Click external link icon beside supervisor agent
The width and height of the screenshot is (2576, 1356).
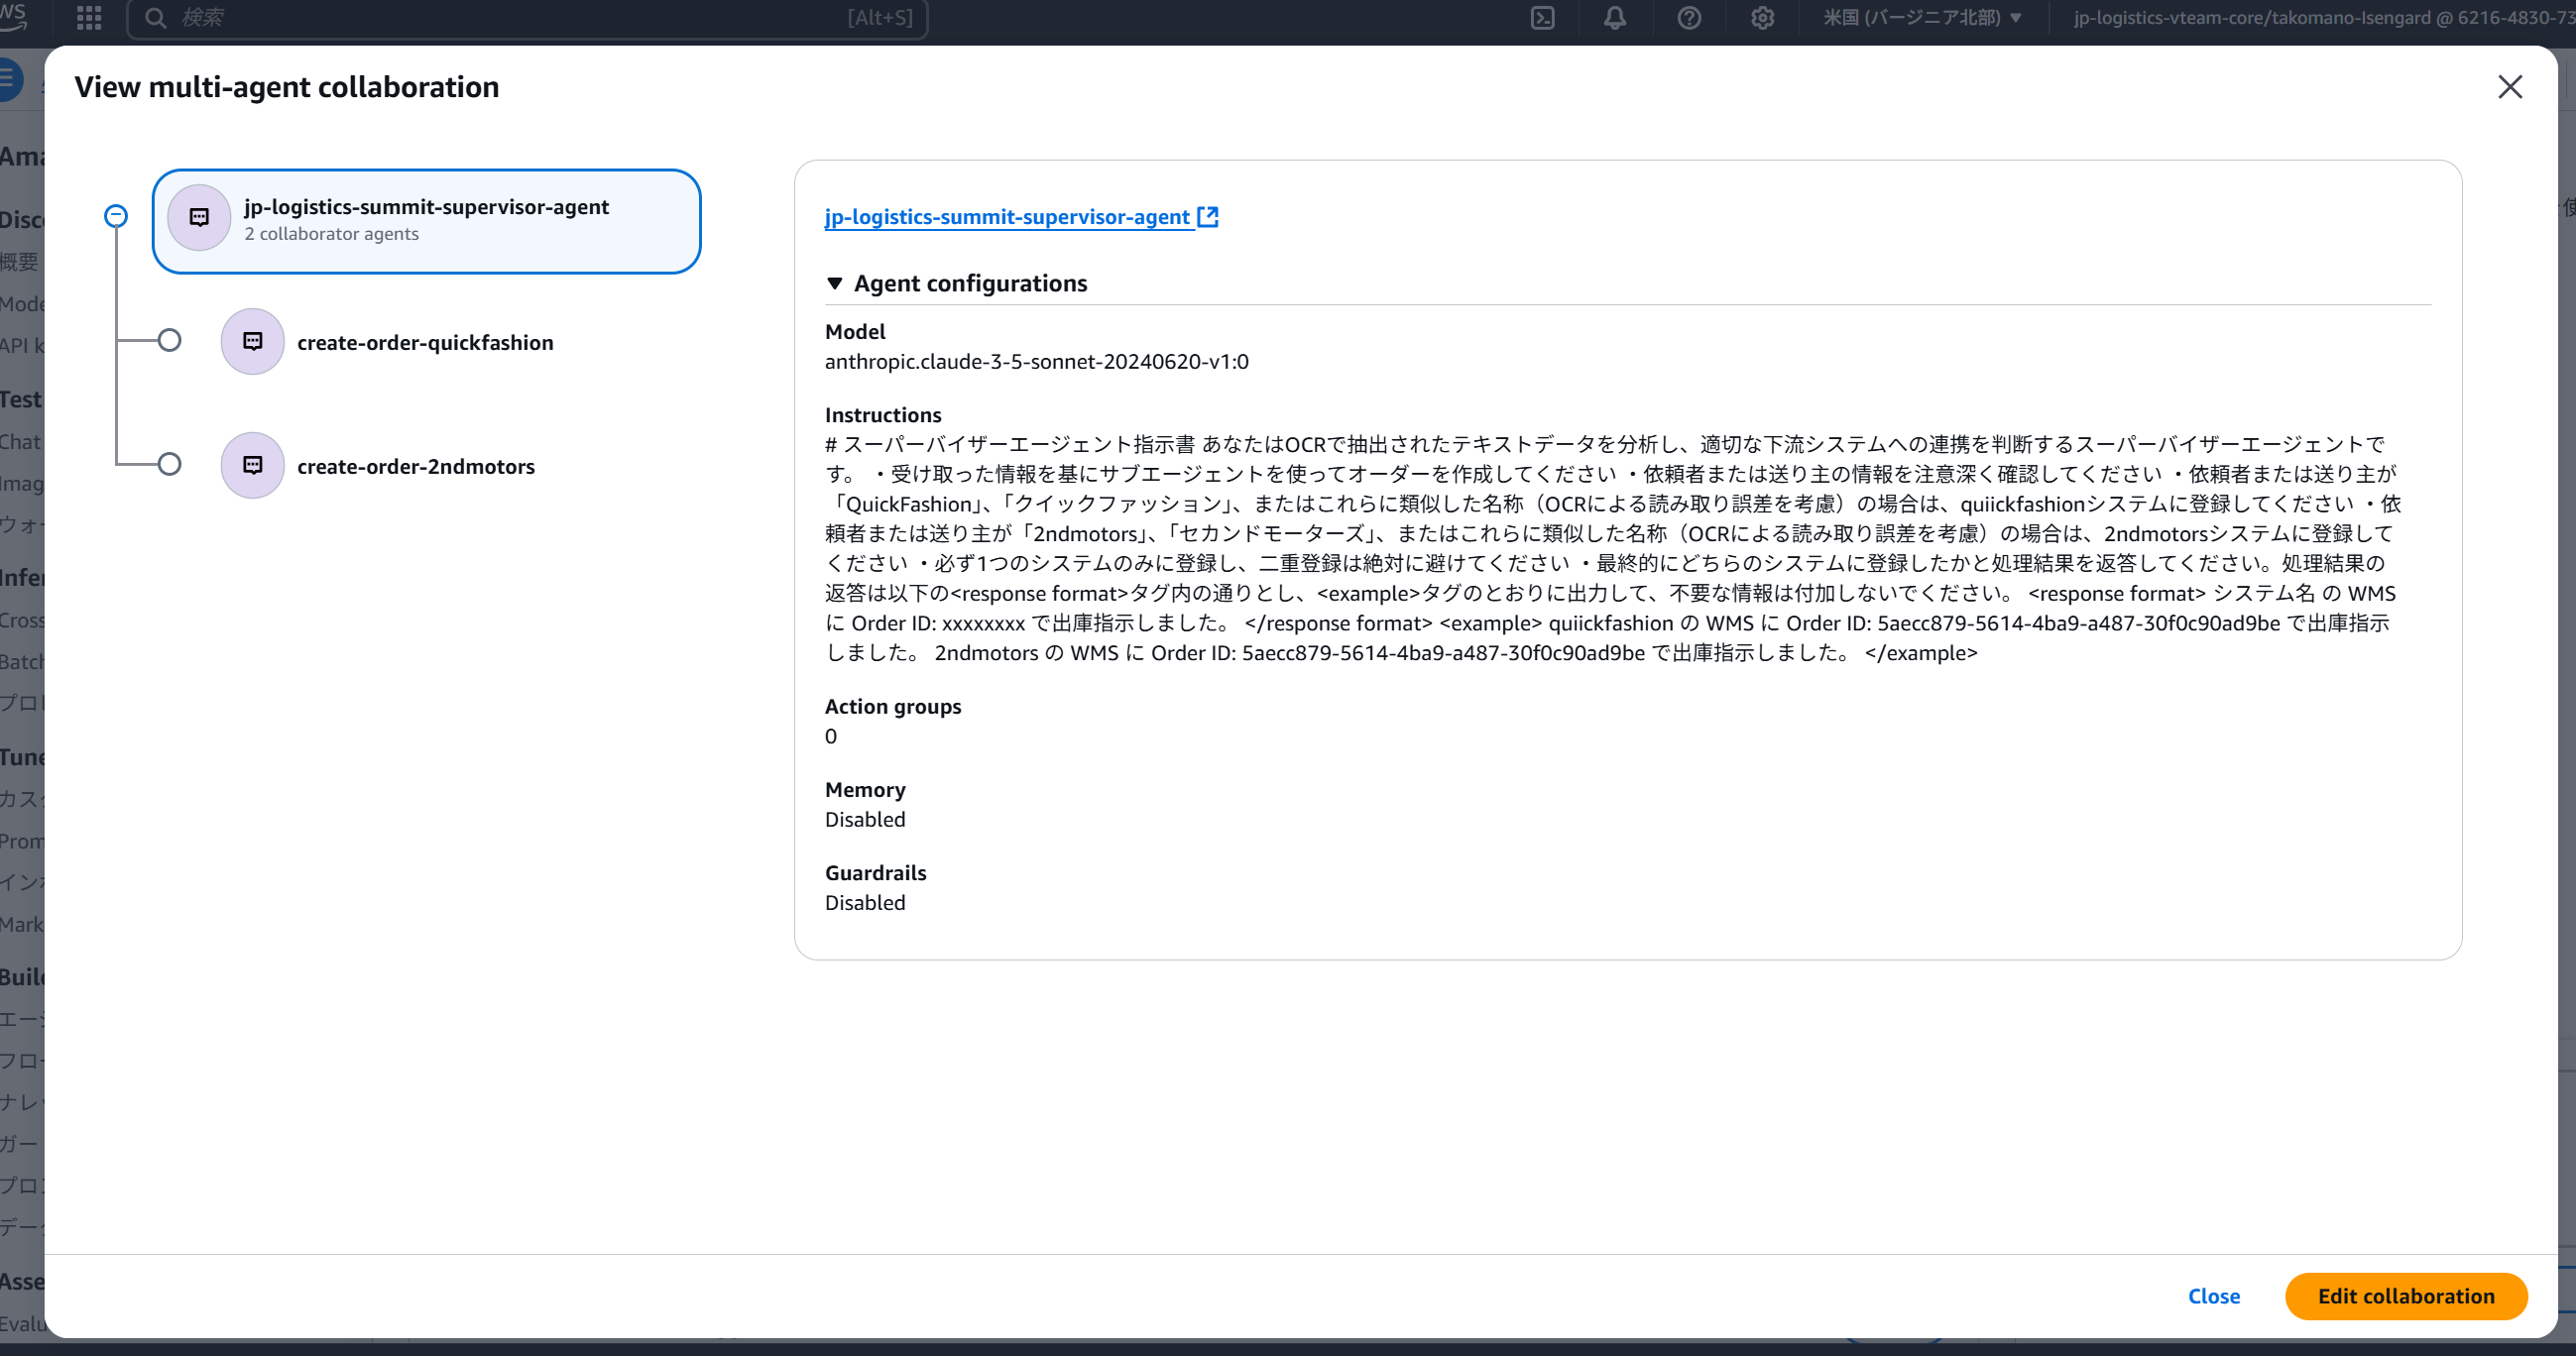[x=1208, y=217]
